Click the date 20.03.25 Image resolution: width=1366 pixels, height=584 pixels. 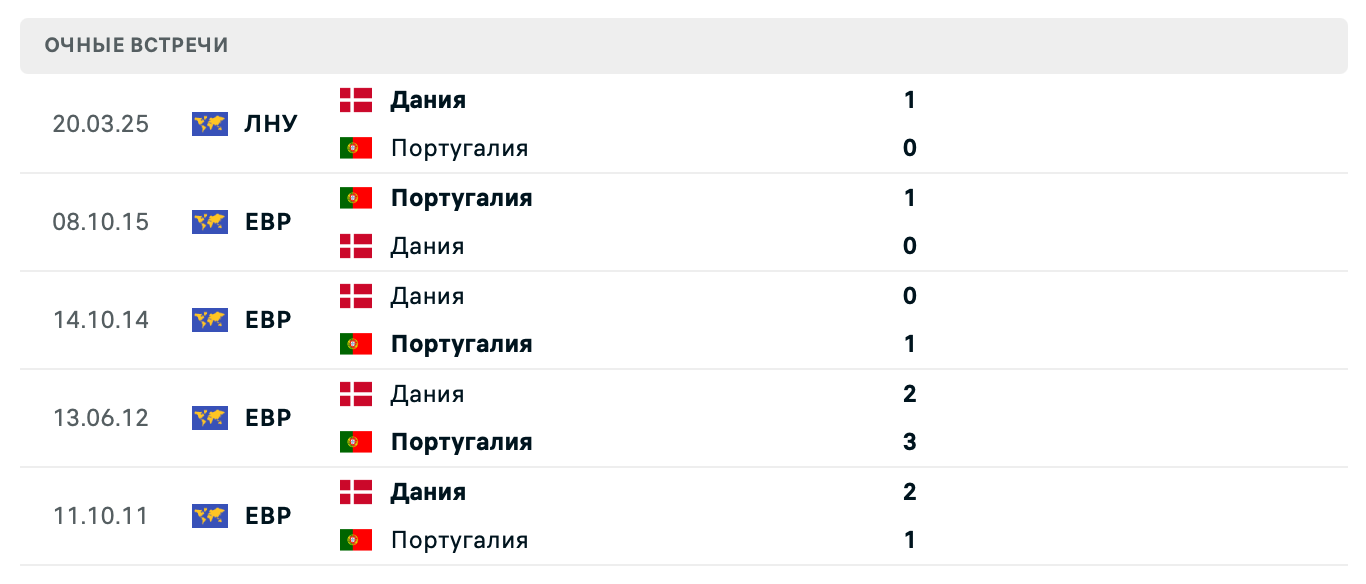pyautogui.click(x=100, y=124)
